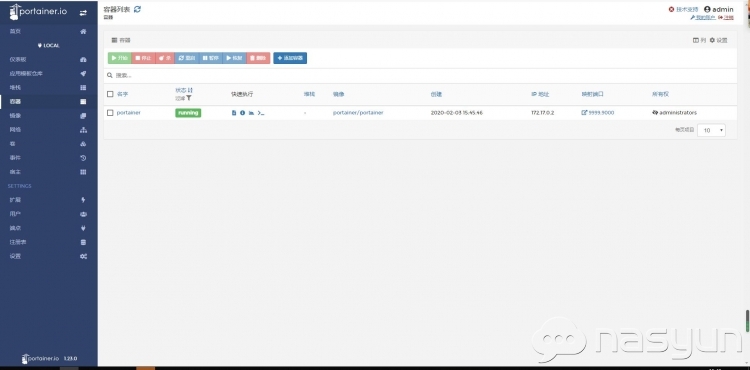The image size is (750, 370).
Task: Open the my account link under admin
Action: pyautogui.click(x=703, y=18)
